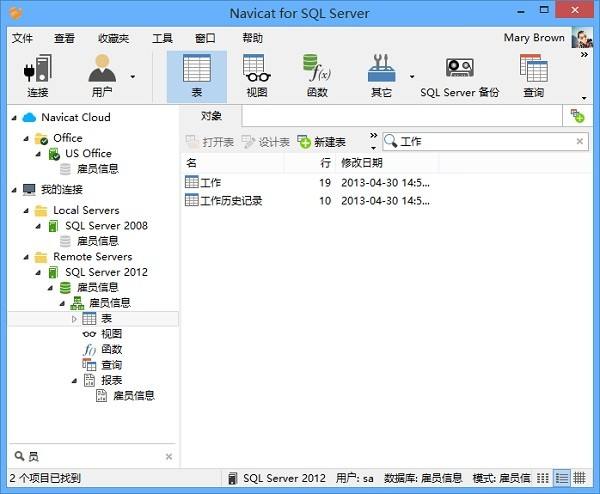Select US Office in the tree
The image size is (600, 494).
pyautogui.click(x=88, y=154)
